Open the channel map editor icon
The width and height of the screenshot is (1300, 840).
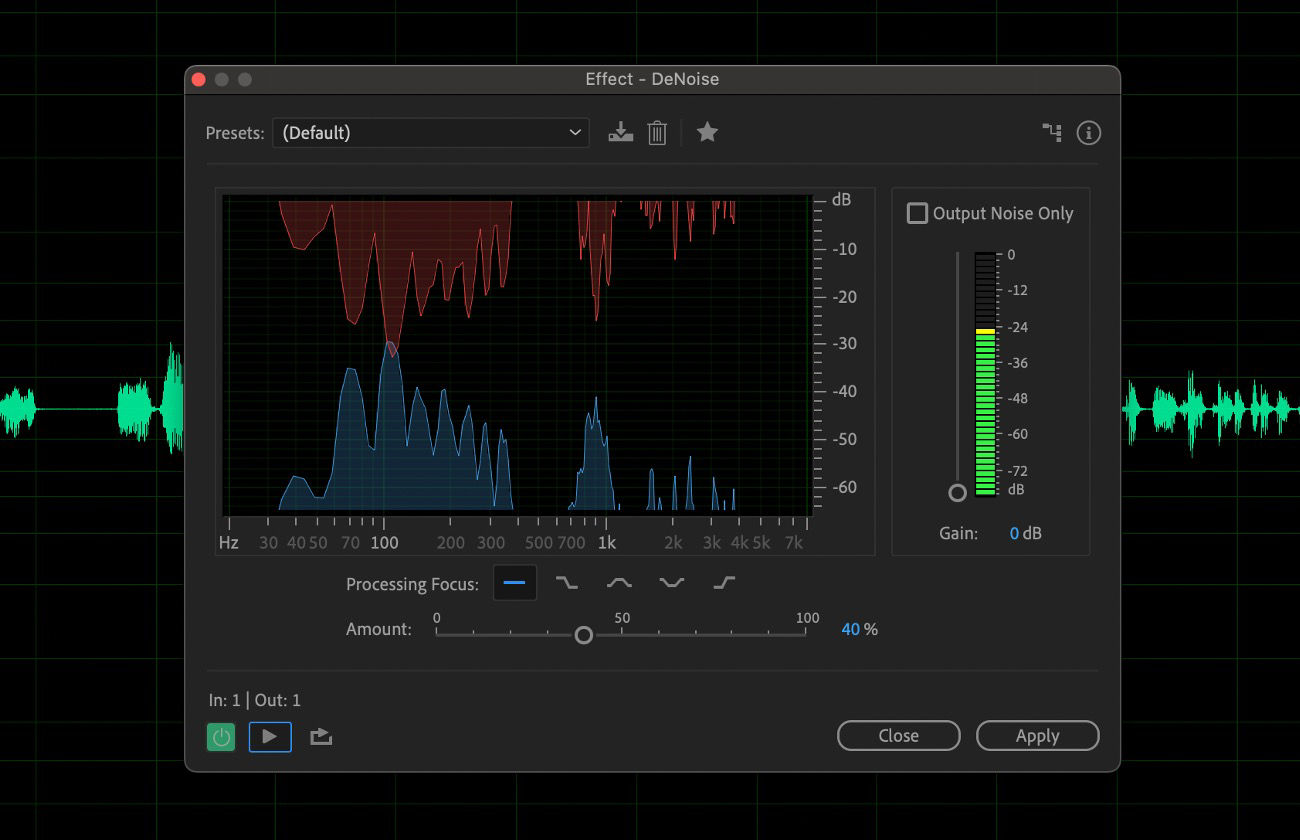point(1051,132)
